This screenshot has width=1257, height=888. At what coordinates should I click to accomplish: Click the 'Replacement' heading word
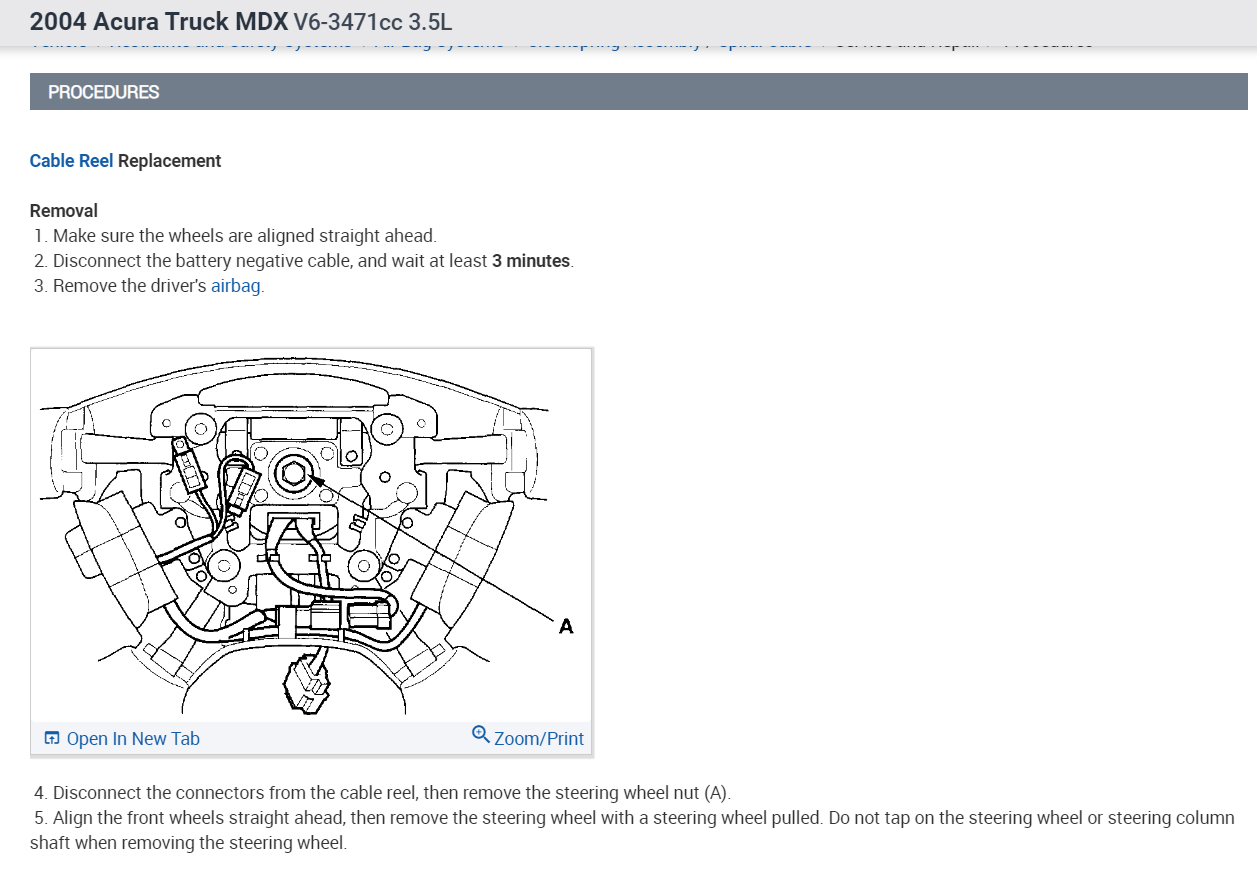coord(170,161)
